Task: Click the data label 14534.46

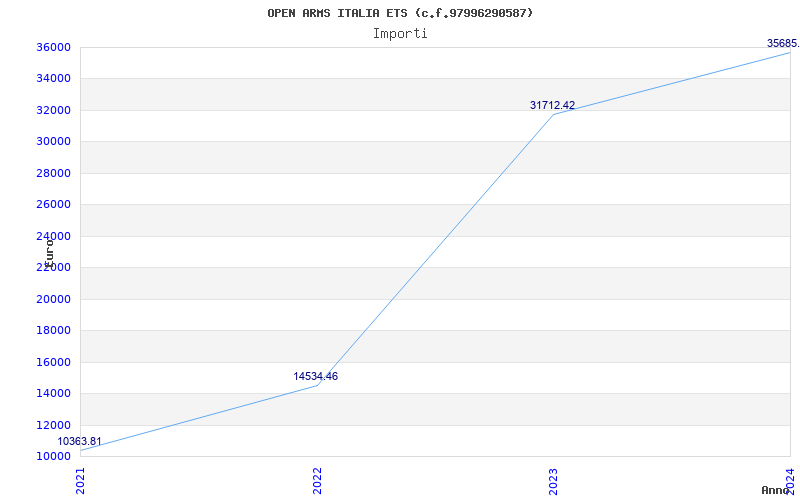Action: pyautogui.click(x=315, y=377)
